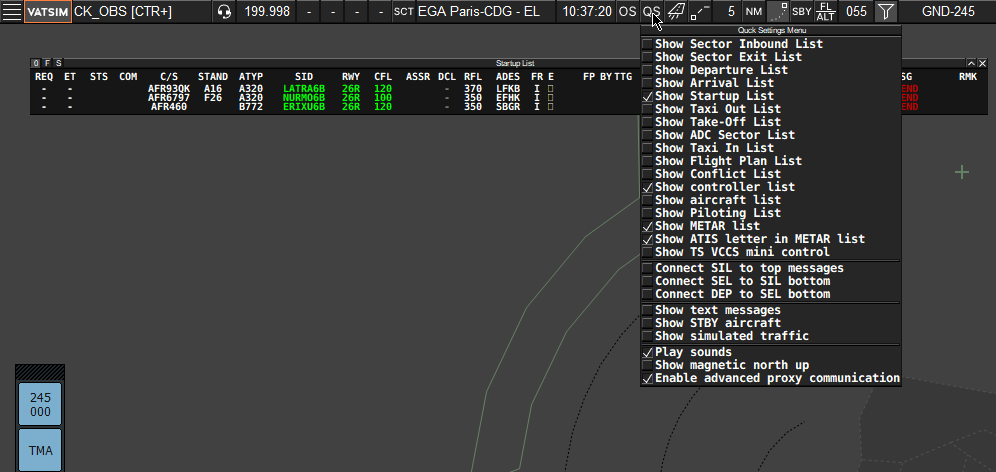Open the SCT sector file button
The height and width of the screenshot is (472, 996).
click(404, 11)
